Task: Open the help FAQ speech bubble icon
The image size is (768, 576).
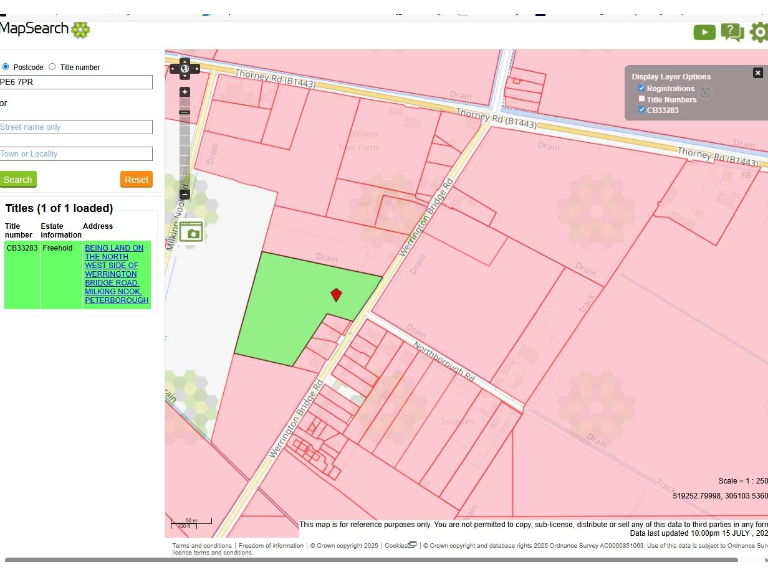Action: click(x=732, y=32)
